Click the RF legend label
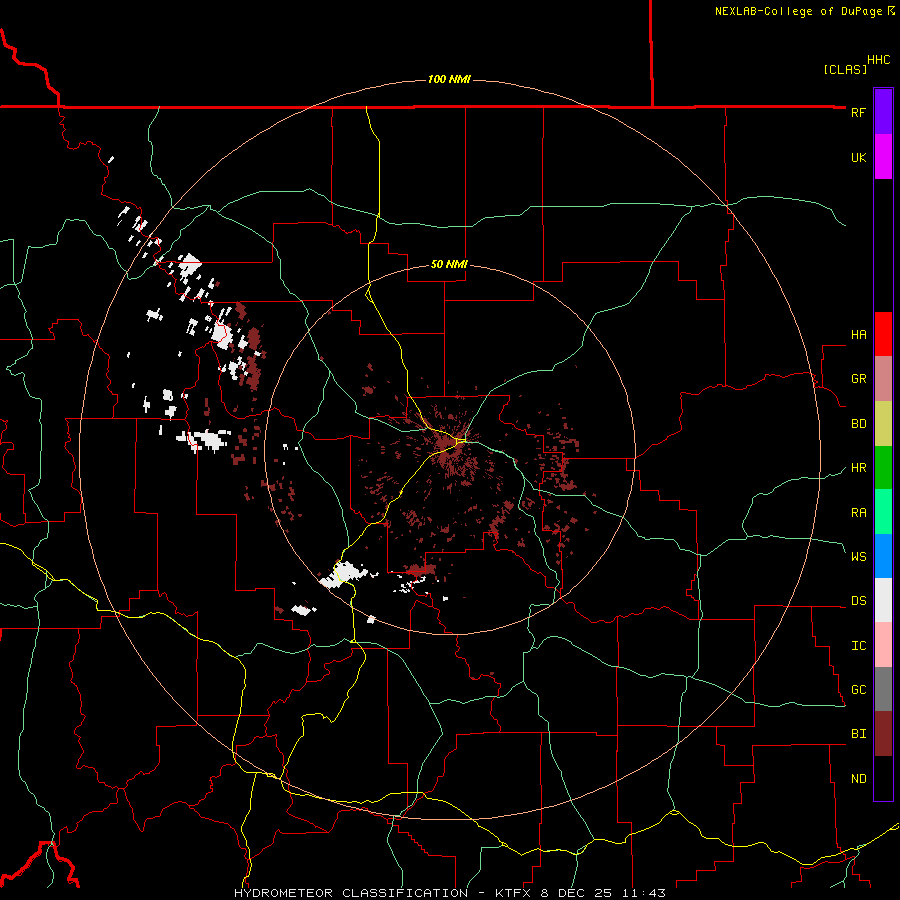 (858, 112)
